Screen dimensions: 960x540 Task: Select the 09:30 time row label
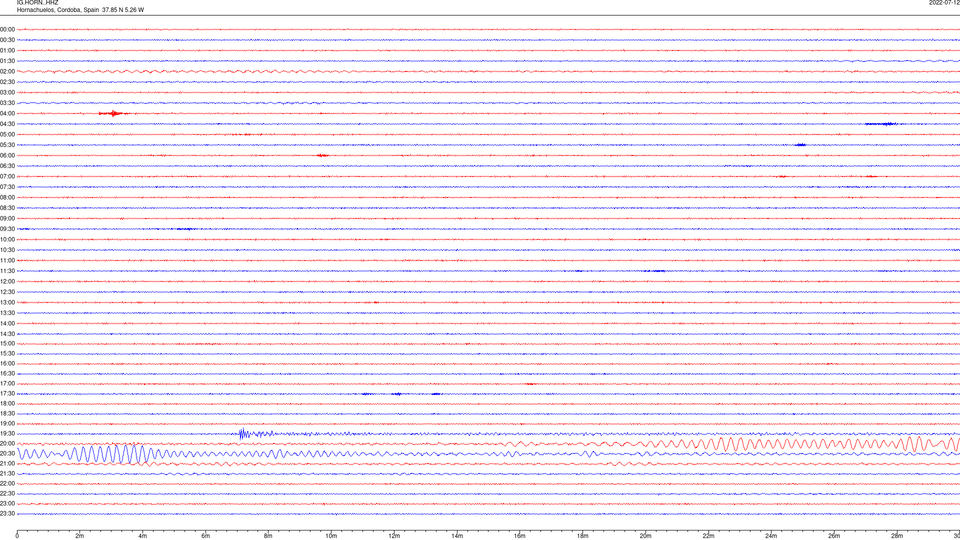(x=7, y=229)
